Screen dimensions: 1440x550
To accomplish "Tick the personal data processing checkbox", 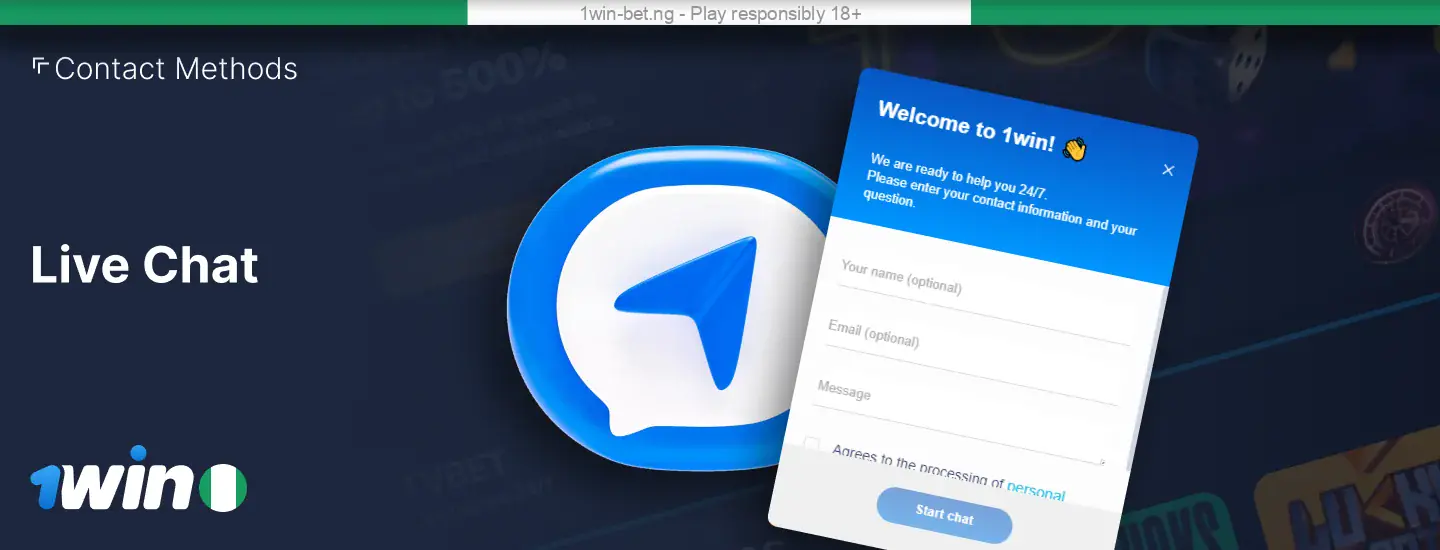I will click(812, 444).
